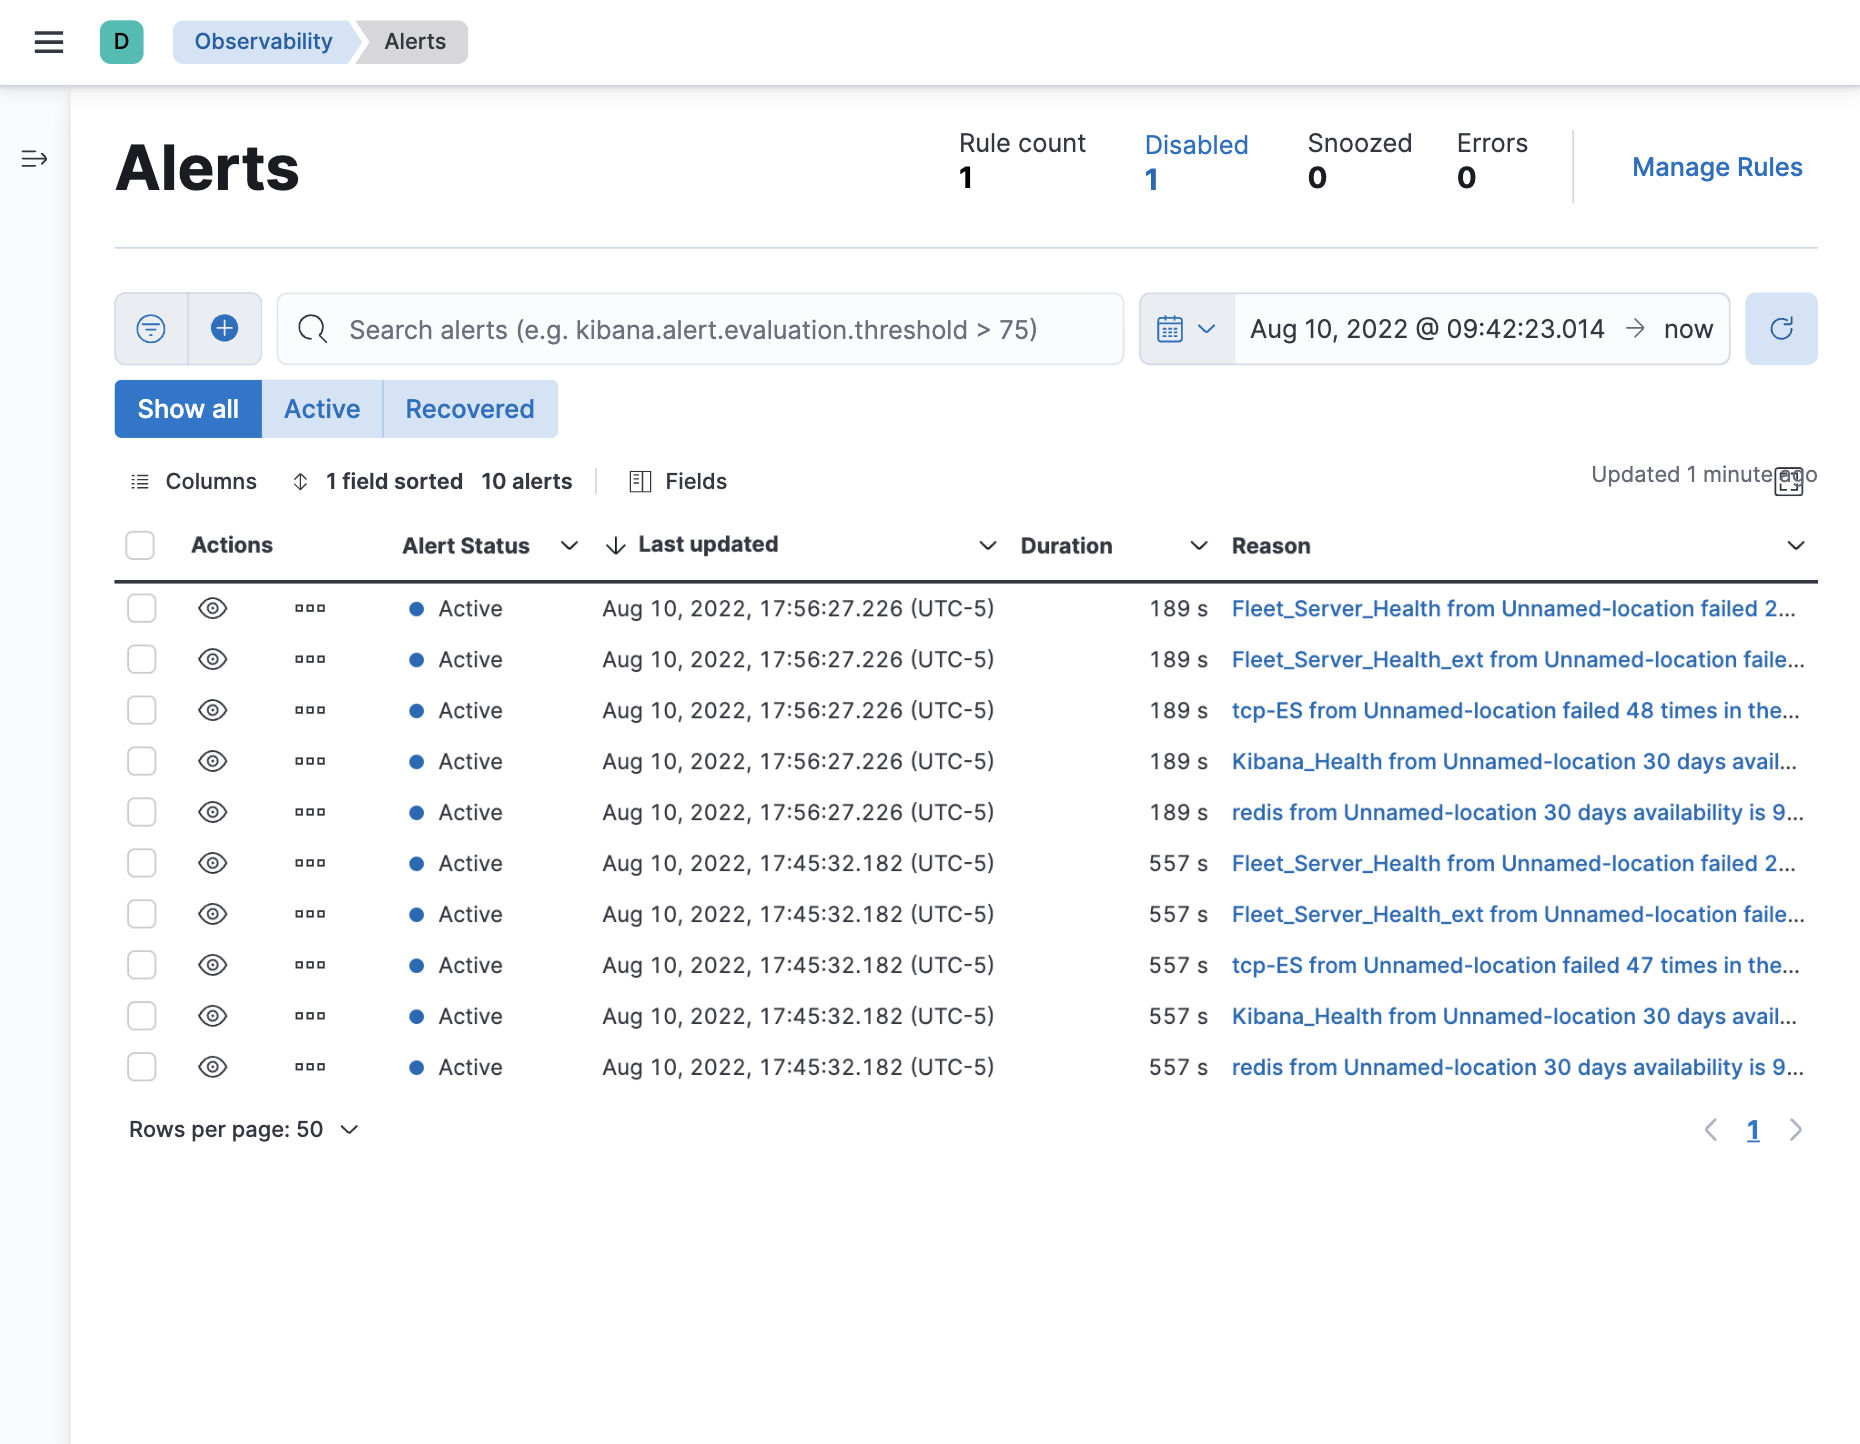Image resolution: width=1860 pixels, height=1444 pixels.
Task: Click the Fields browser icon
Action: tap(641, 481)
